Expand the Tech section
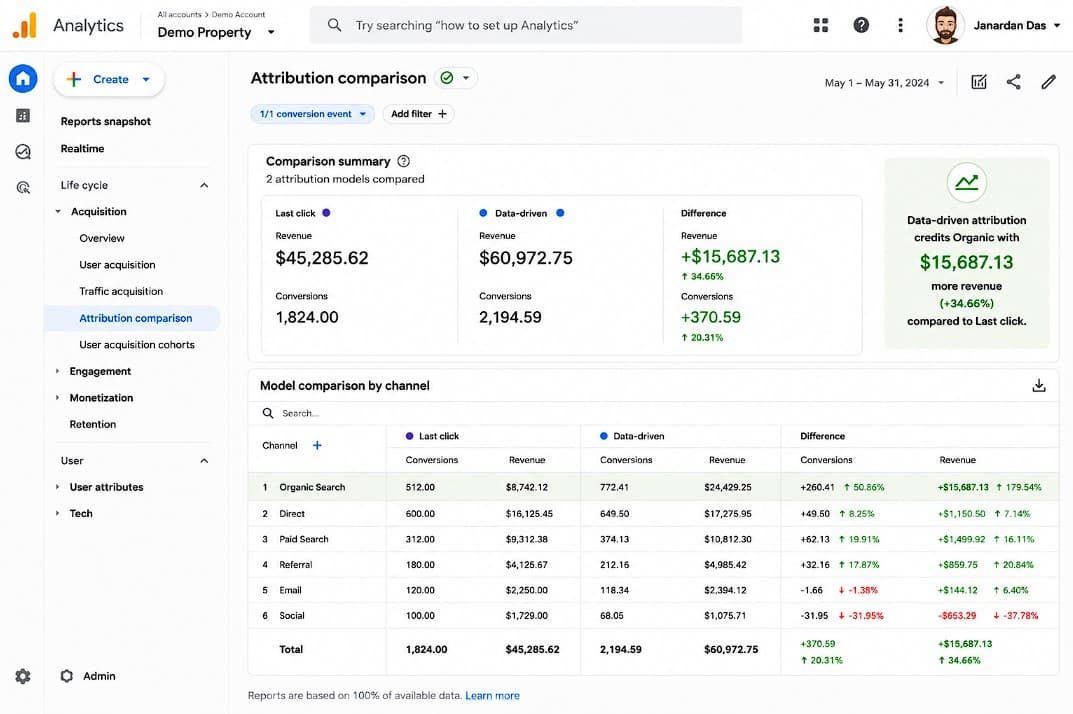 [x=57, y=513]
